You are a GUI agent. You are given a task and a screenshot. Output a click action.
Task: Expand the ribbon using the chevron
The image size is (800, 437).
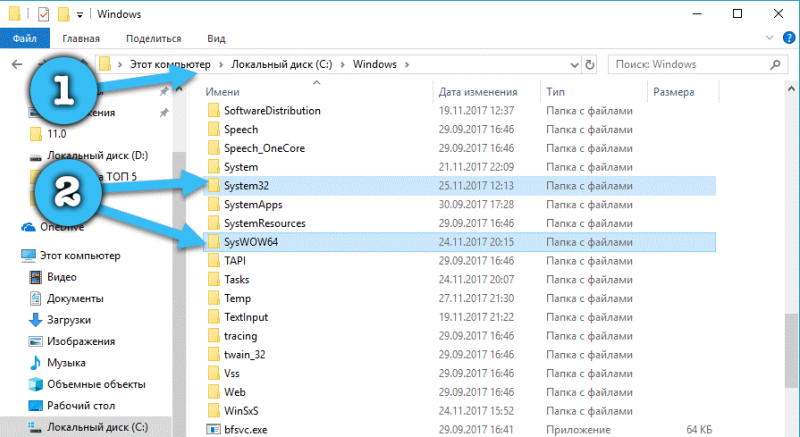pyautogui.click(x=769, y=38)
